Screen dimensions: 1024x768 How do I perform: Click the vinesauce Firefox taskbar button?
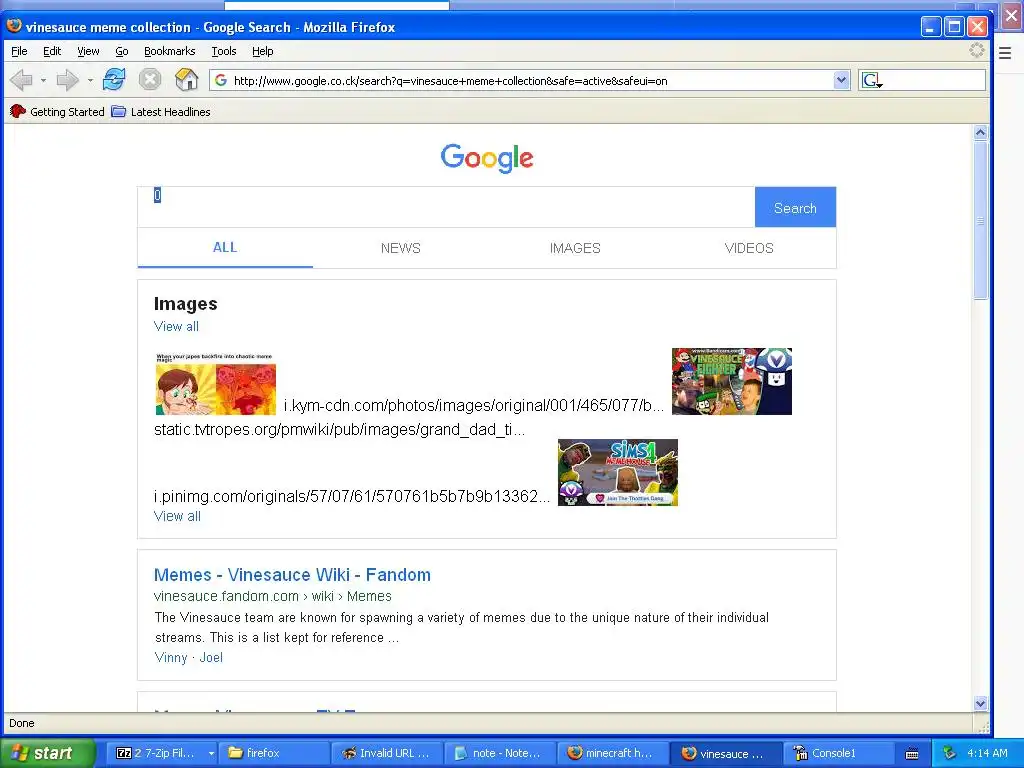[725, 753]
